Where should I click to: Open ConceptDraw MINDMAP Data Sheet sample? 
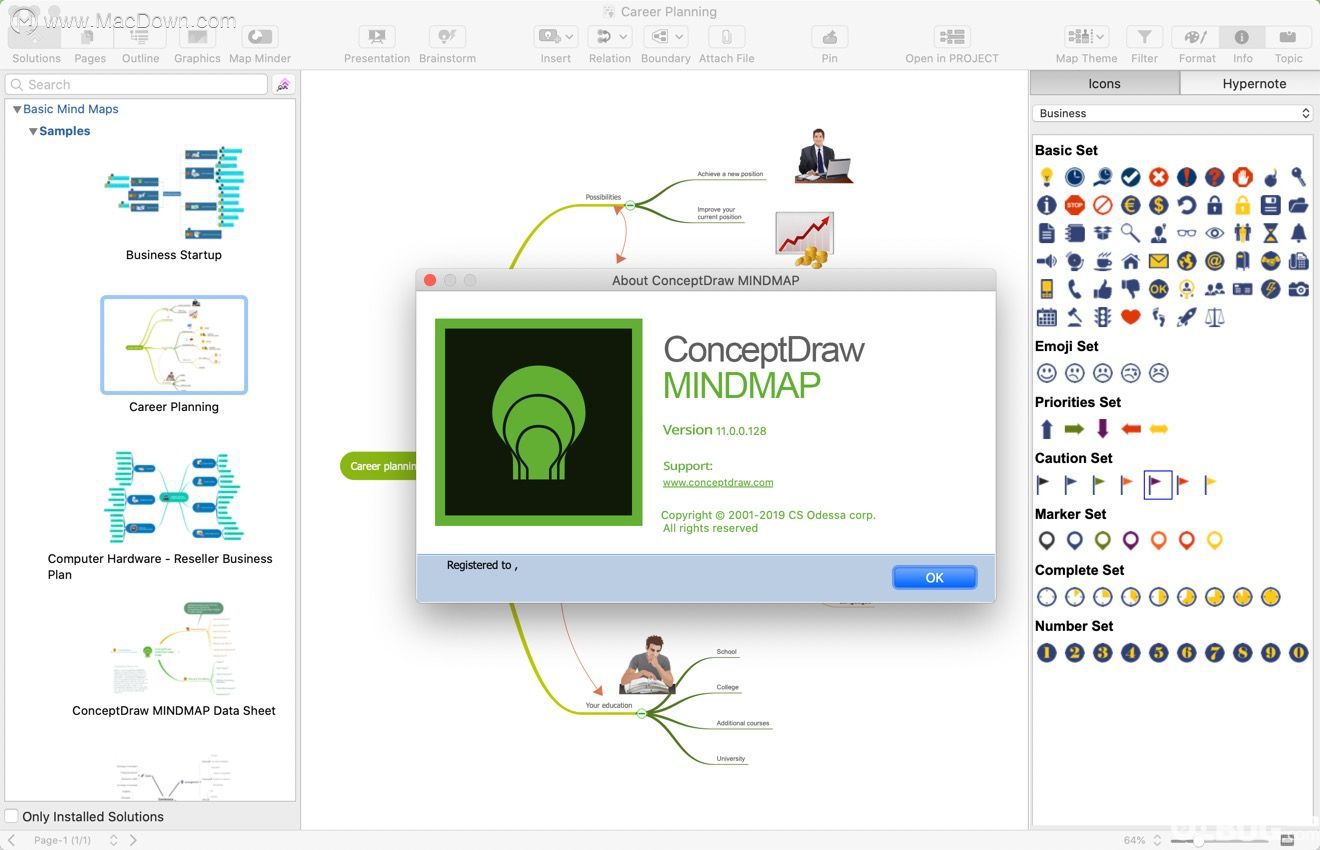coord(174,649)
